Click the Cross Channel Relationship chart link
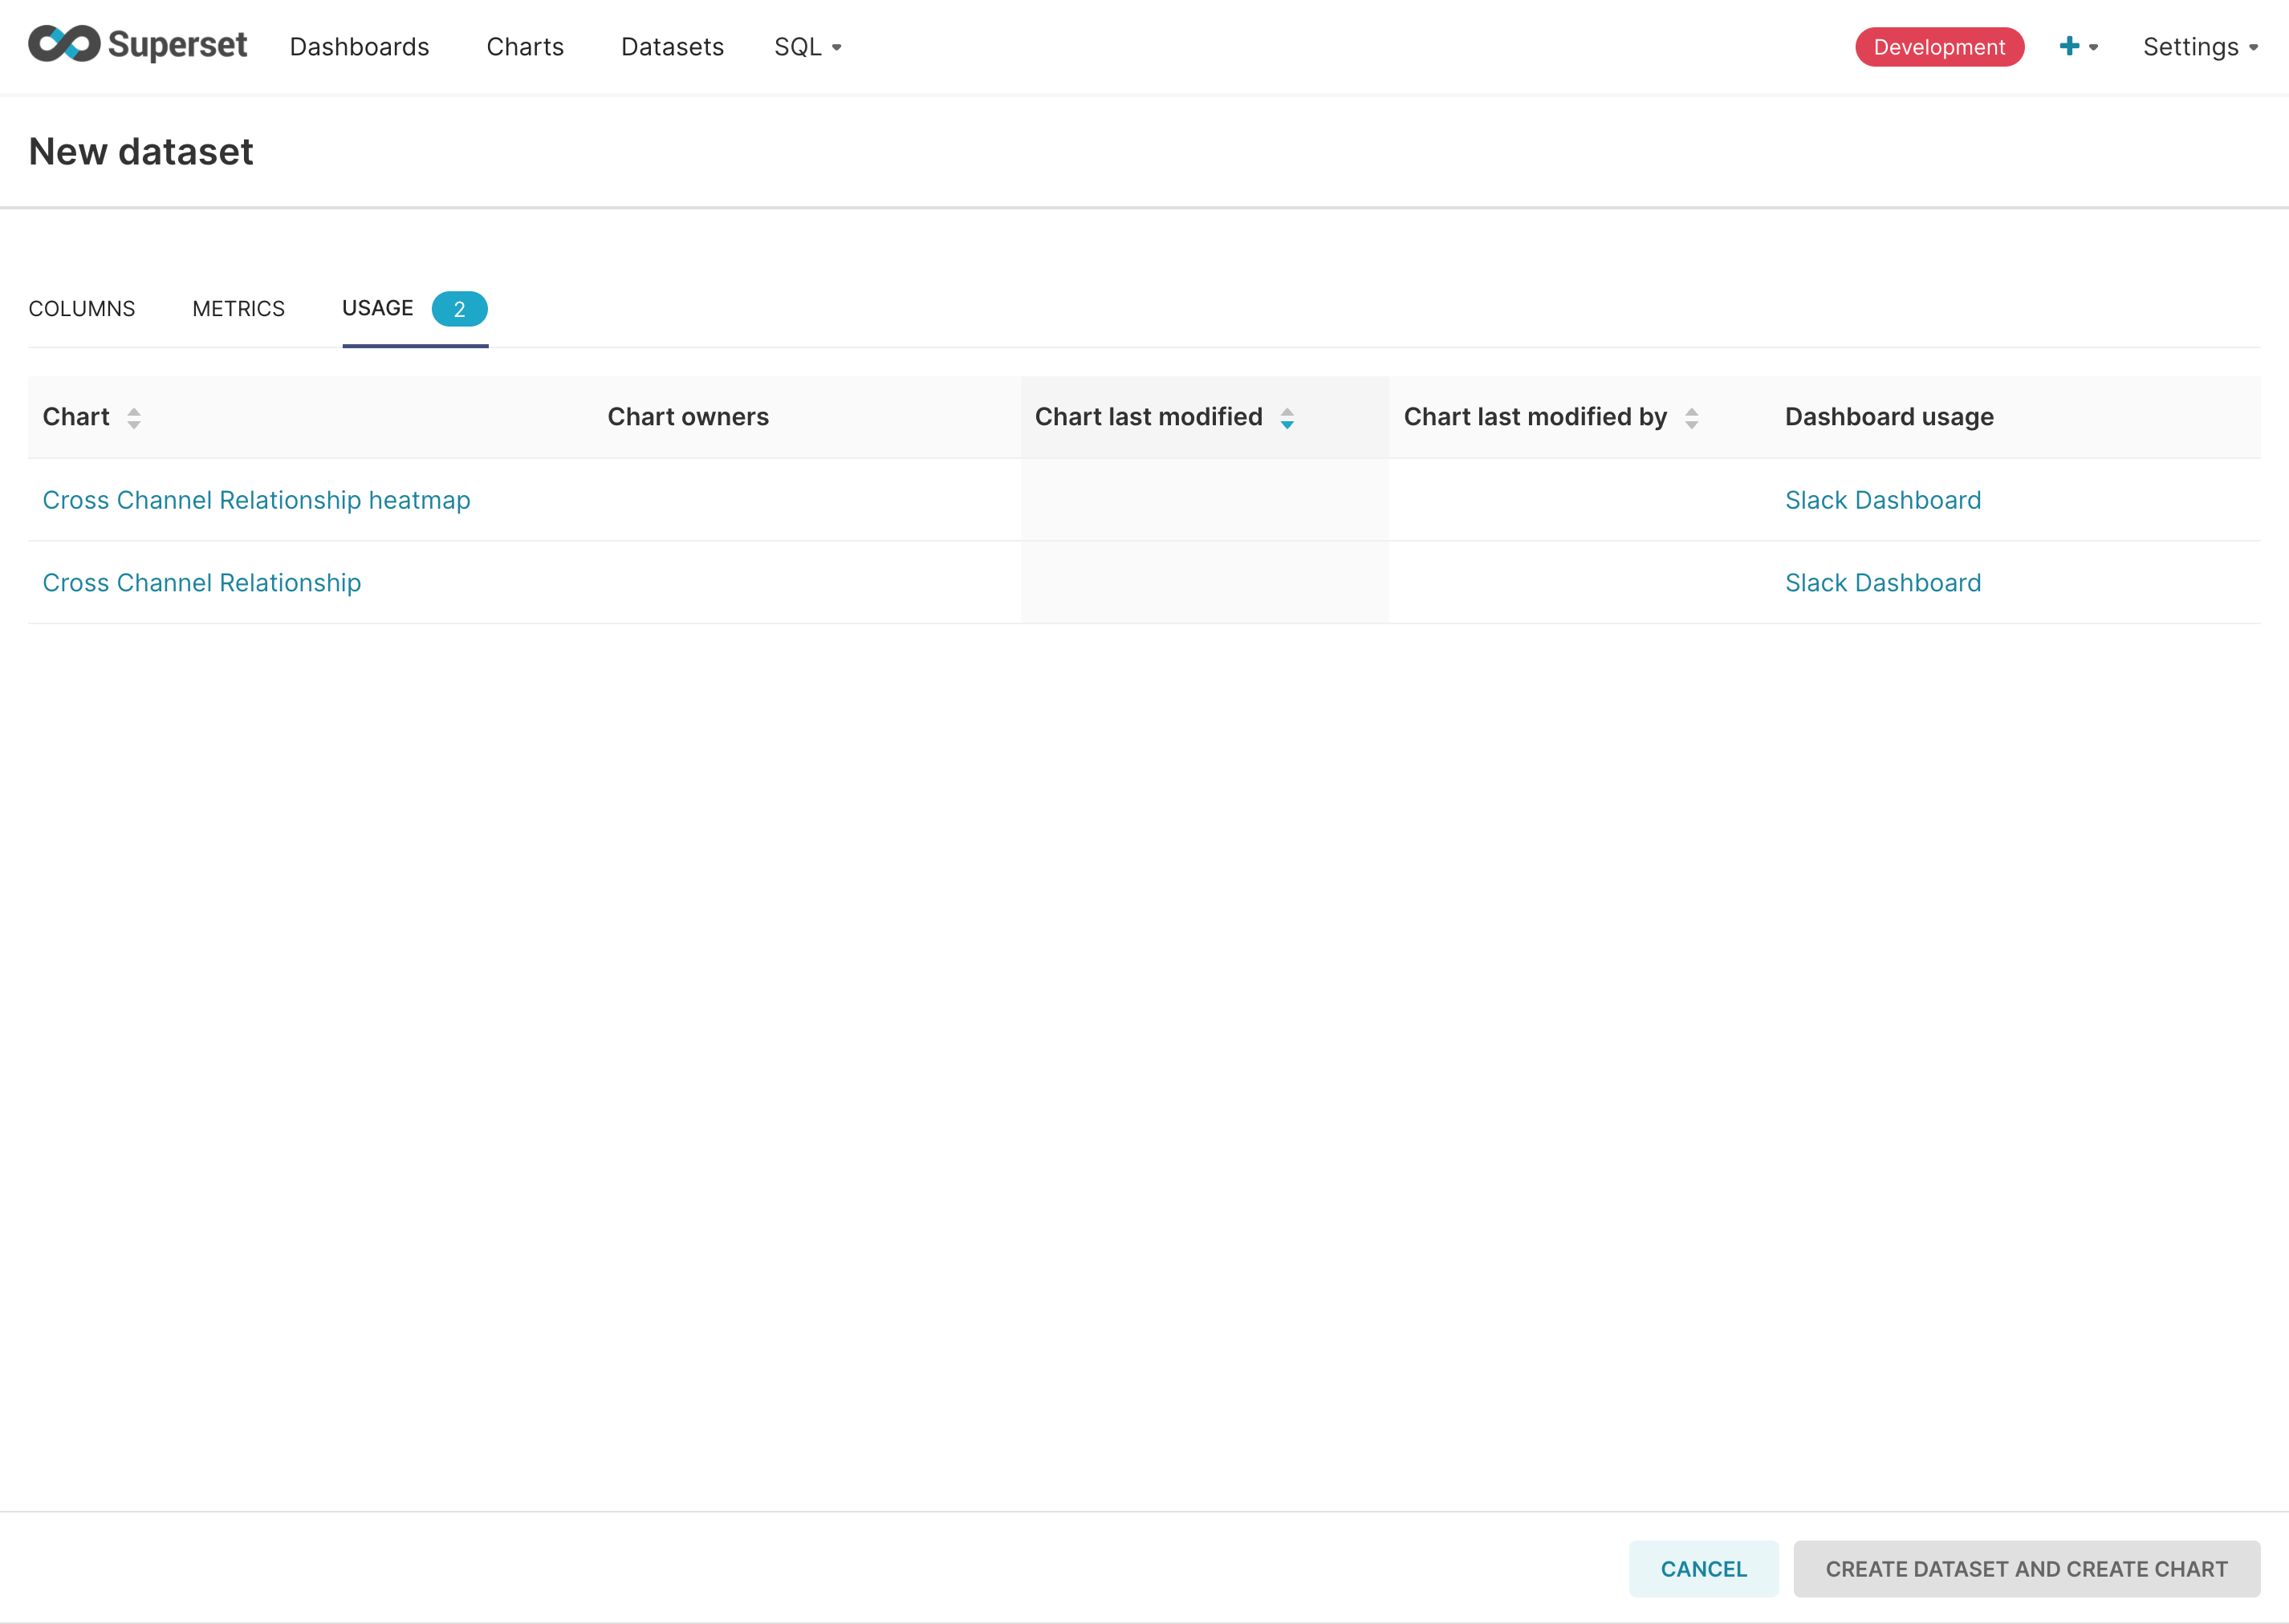 tap(201, 582)
